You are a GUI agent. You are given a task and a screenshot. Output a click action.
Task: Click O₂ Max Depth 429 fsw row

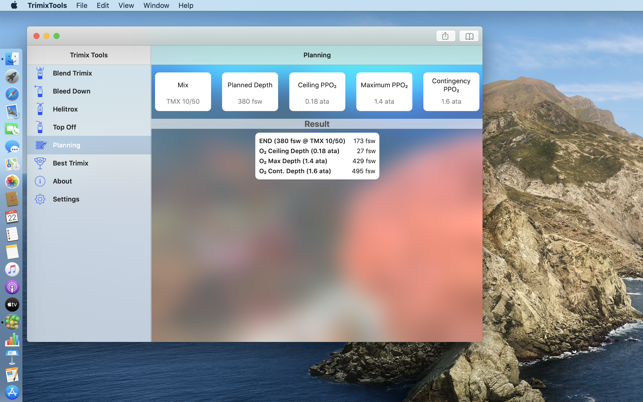pyautogui.click(x=317, y=161)
